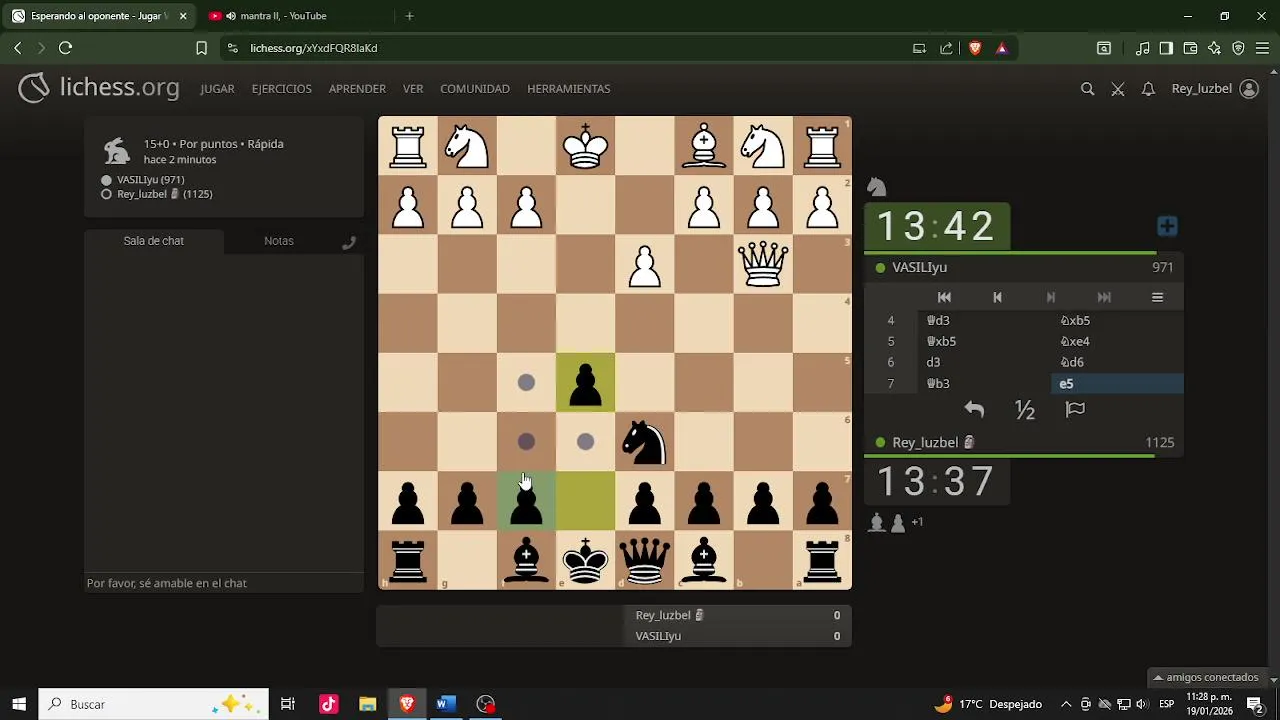Share this page icon in address bar
The height and width of the screenshot is (720, 1280).
(x=946, y=48)
